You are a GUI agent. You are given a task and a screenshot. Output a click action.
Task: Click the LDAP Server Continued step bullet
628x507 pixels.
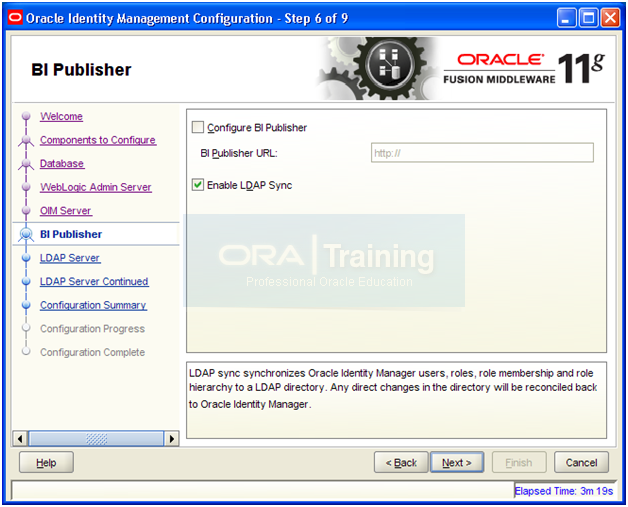pos(26,282)
